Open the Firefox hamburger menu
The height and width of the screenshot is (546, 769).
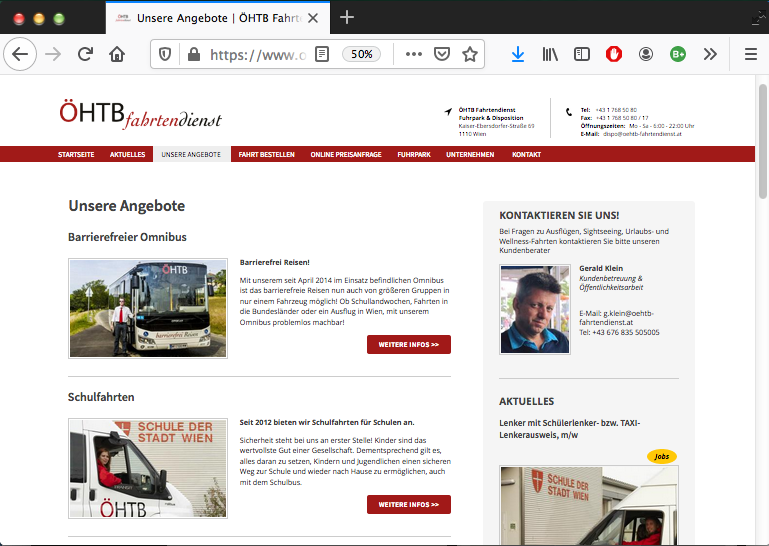click(750, 54)
